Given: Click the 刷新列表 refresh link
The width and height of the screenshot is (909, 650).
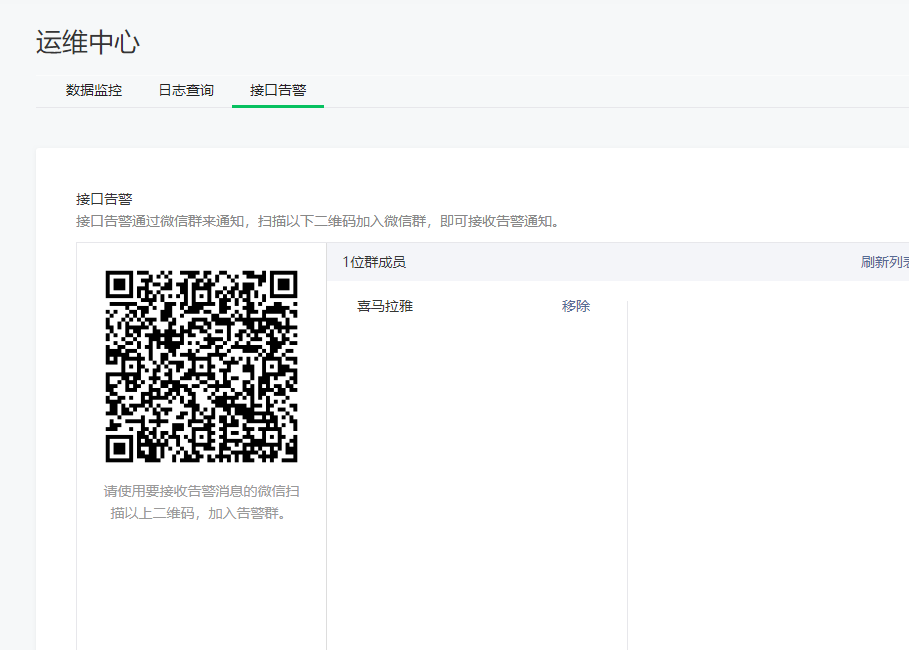Looking at the screenshot, I should click(x=885, y=262).
